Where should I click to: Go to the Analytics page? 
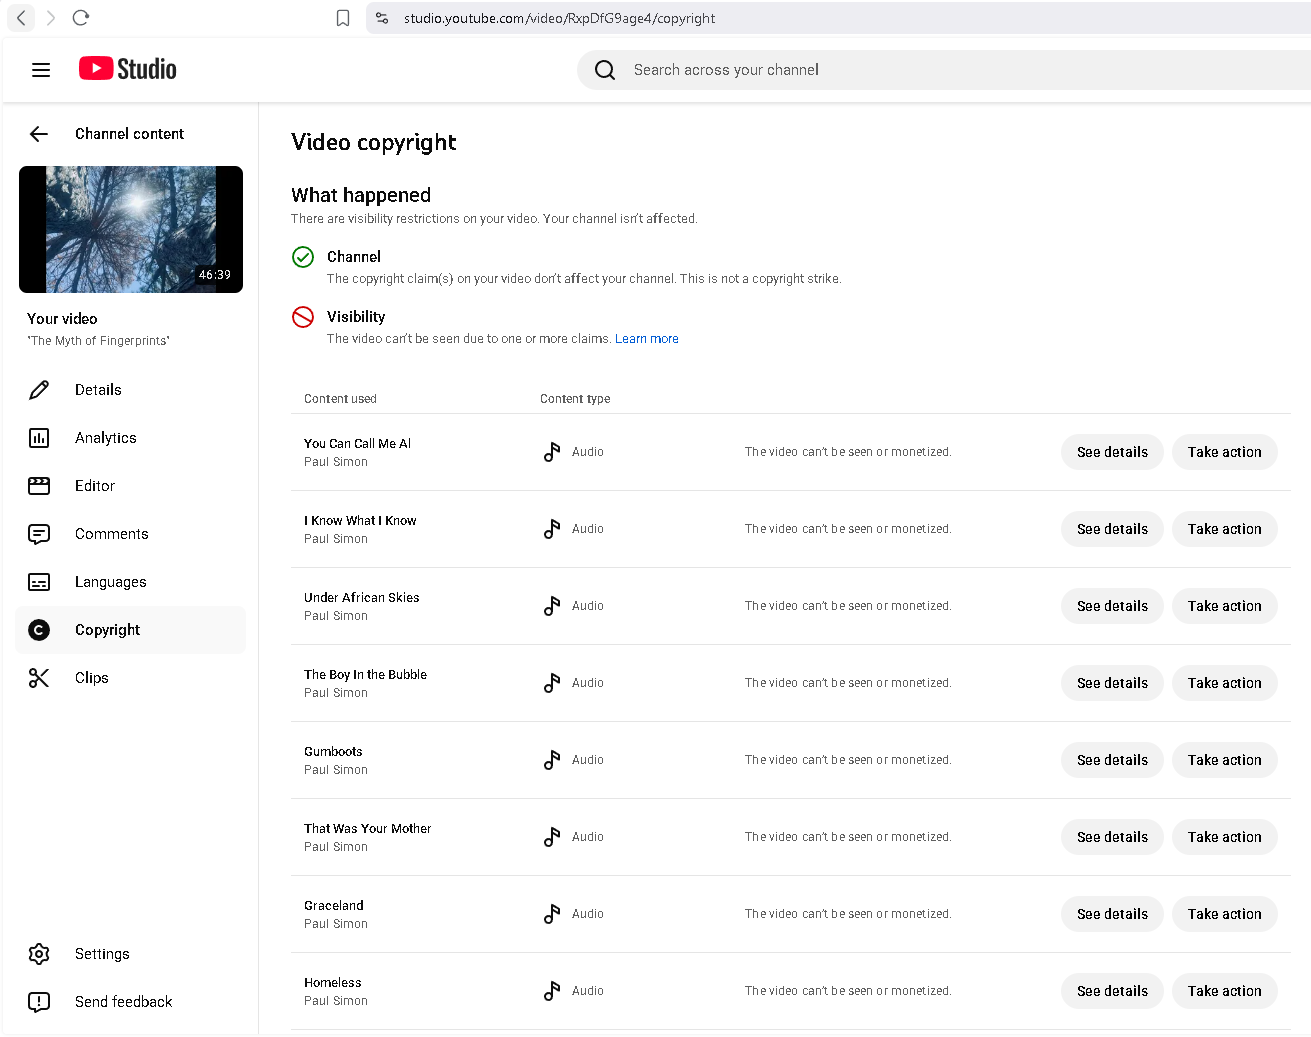click(105, 438)
